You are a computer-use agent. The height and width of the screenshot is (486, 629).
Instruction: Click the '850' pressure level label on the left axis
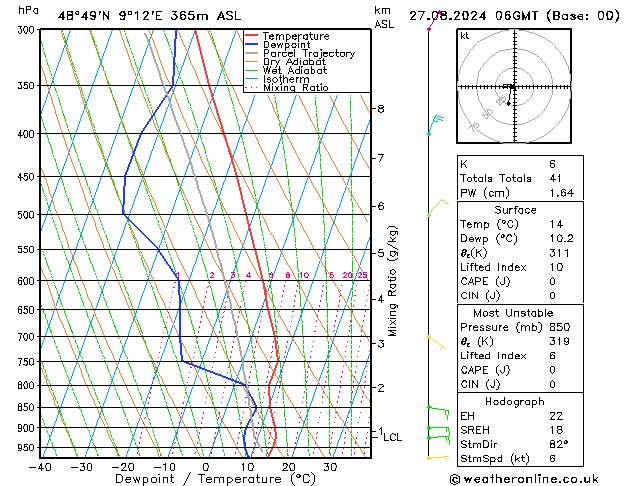coord(28,407)
